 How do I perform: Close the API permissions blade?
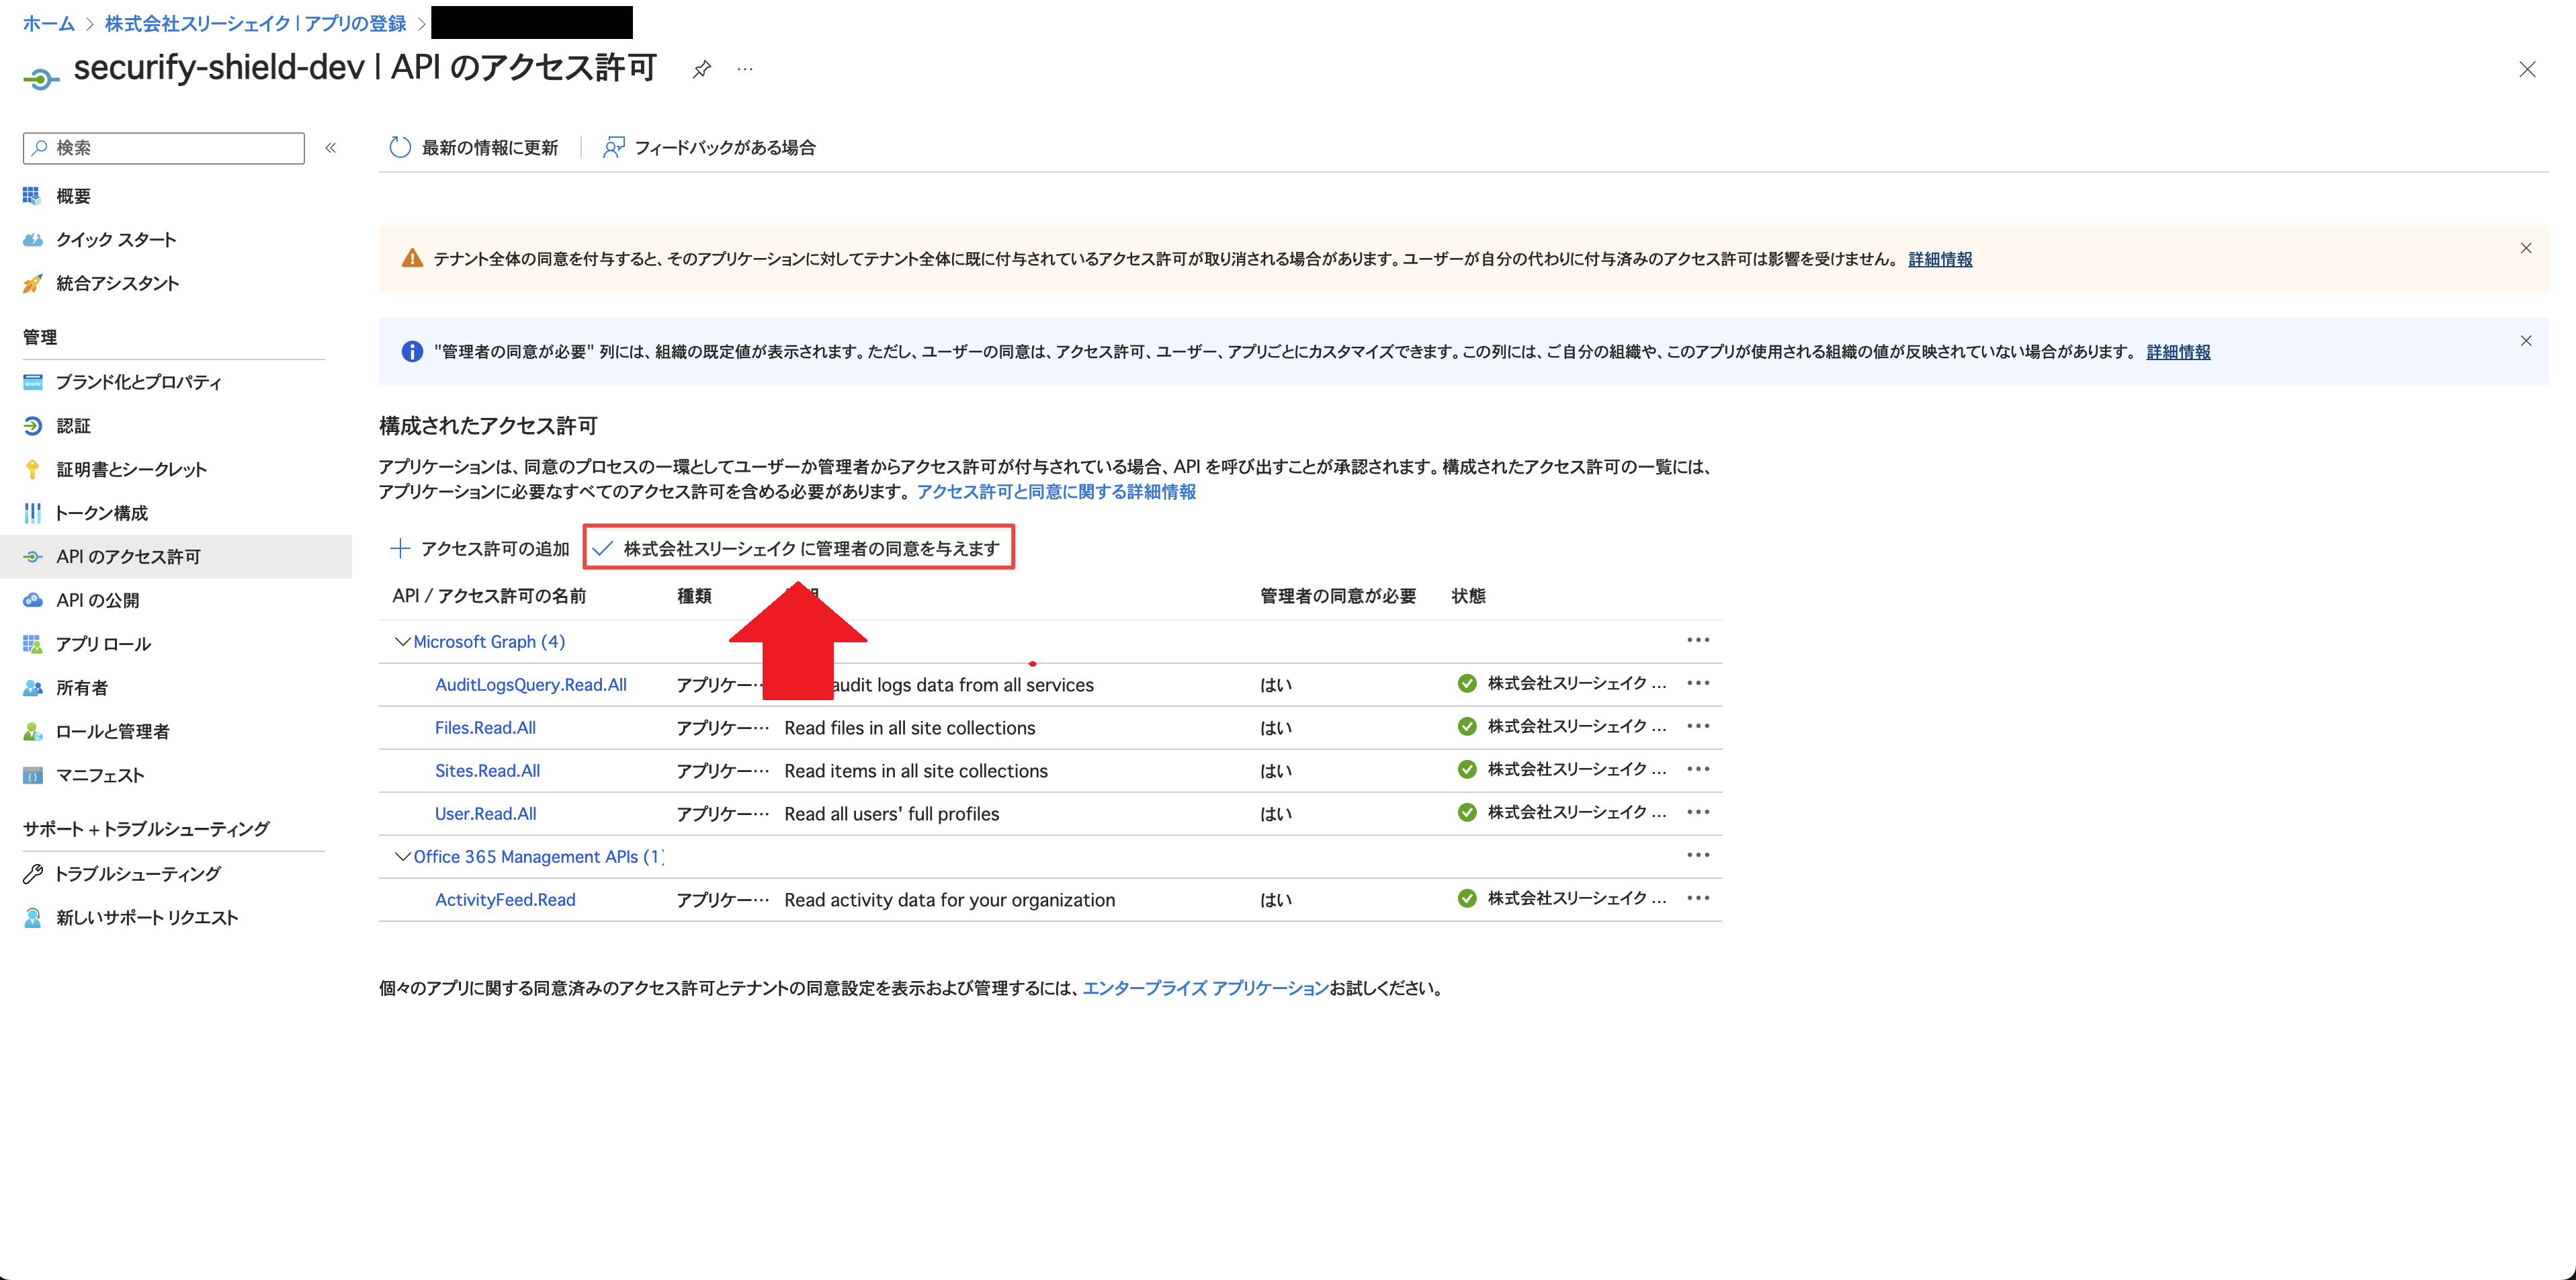pyautogui.click(x=2527, y=69)
